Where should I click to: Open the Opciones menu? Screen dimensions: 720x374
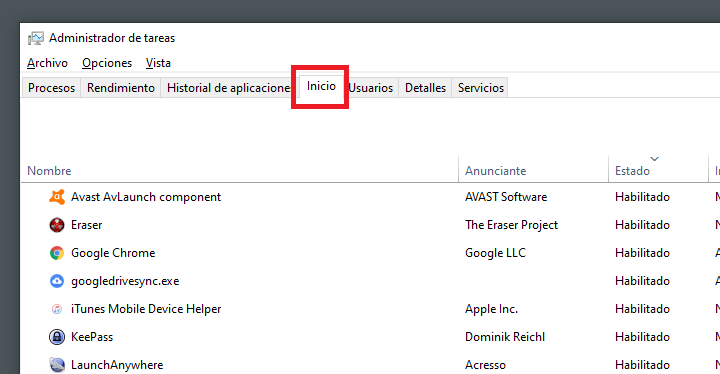(x=107, y=63)
